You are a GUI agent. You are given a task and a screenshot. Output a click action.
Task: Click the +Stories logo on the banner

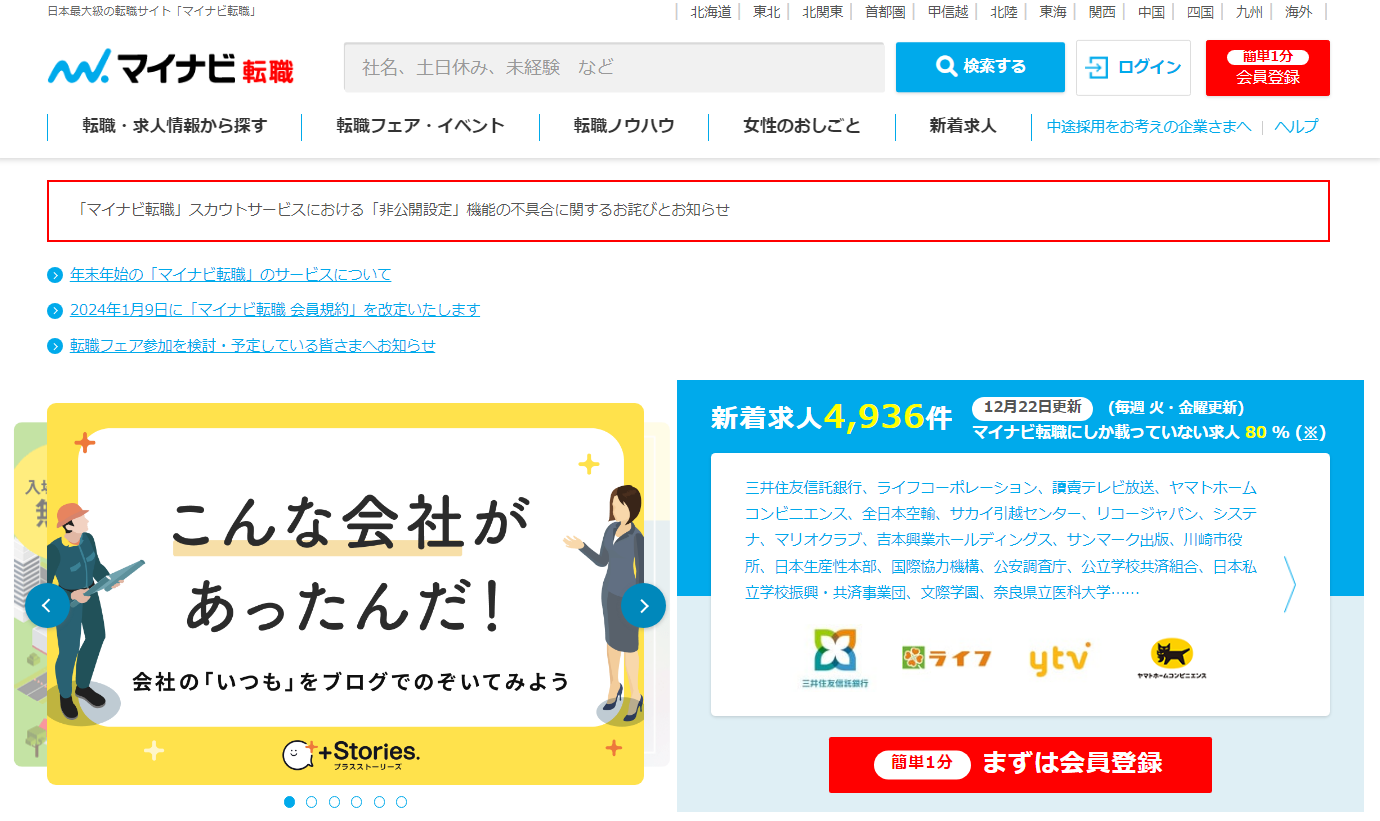350,754
